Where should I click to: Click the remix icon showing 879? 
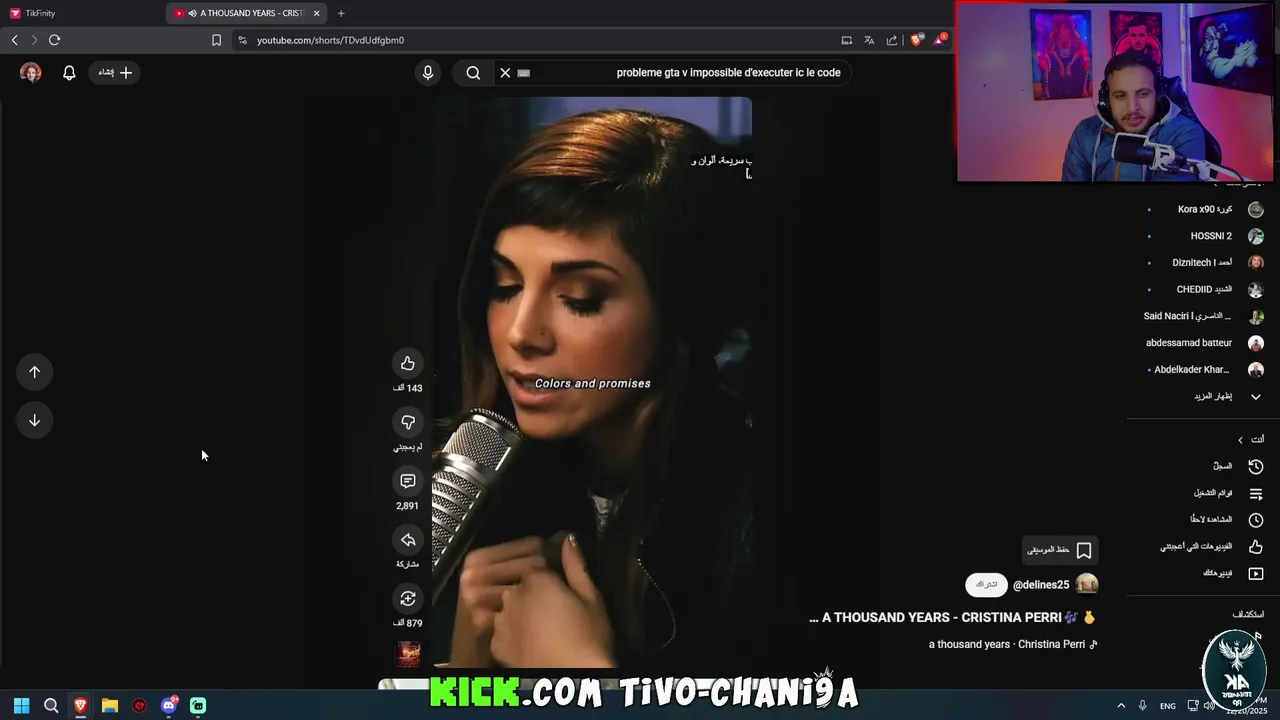click(408, 599)
